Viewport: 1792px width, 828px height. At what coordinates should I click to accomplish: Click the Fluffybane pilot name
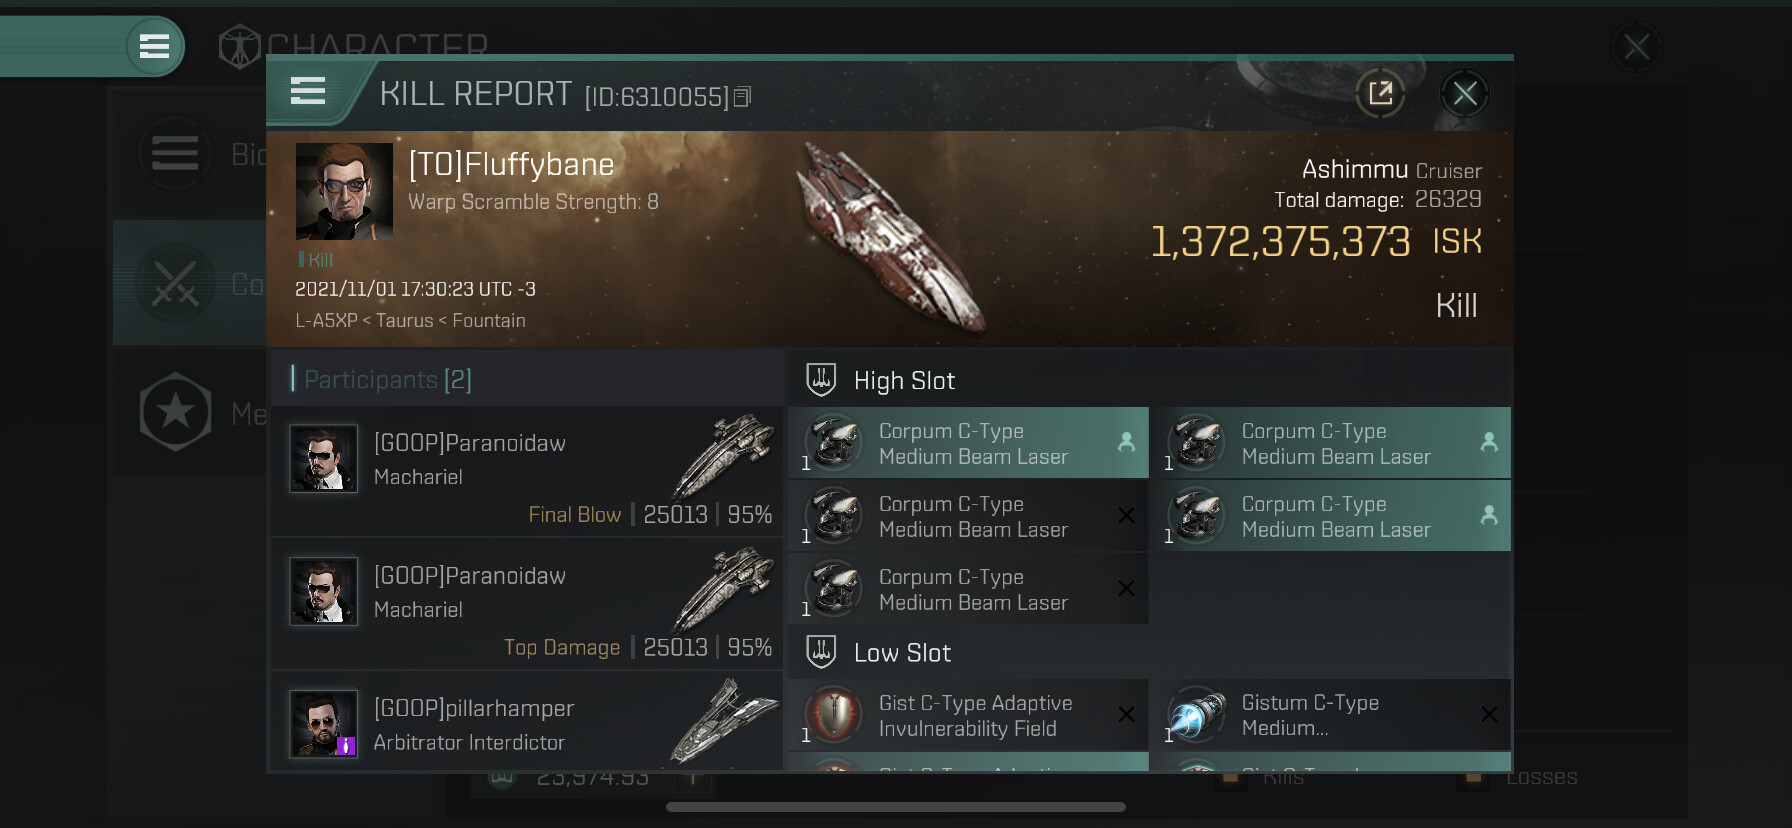(x=511, y=164)
